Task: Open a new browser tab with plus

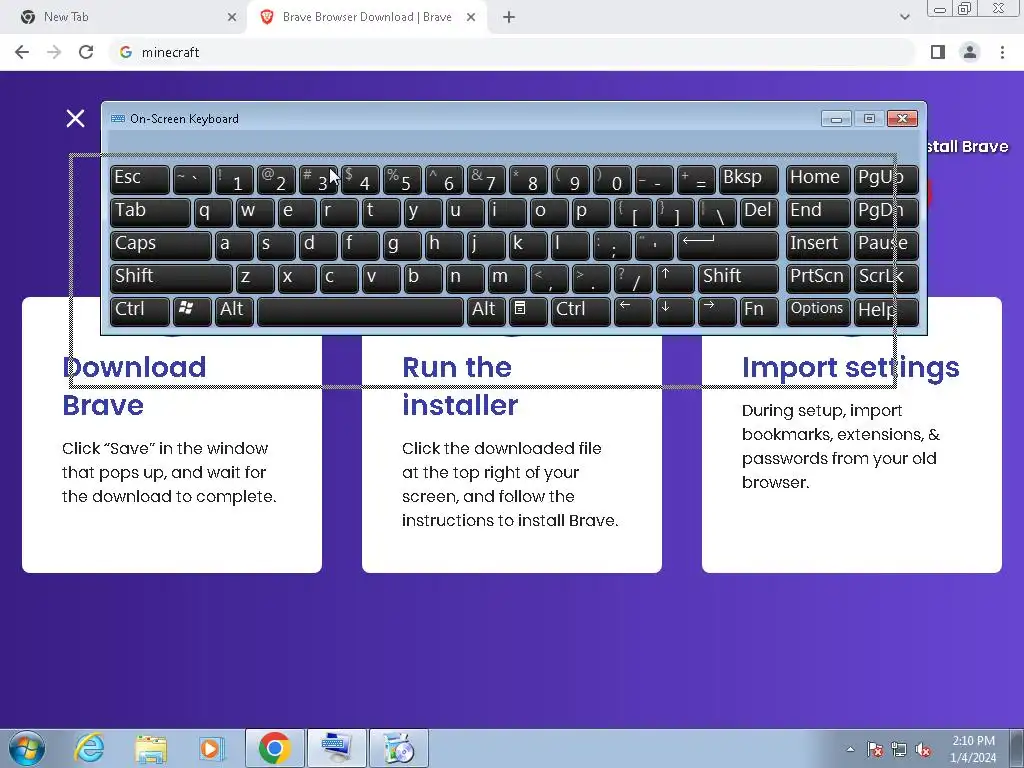Action: (x=509, y=18)
